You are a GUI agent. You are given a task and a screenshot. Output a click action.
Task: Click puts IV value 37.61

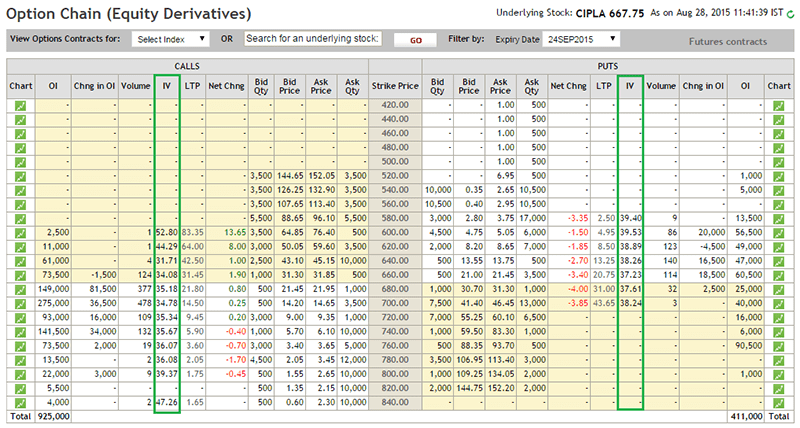pos(631,289)
